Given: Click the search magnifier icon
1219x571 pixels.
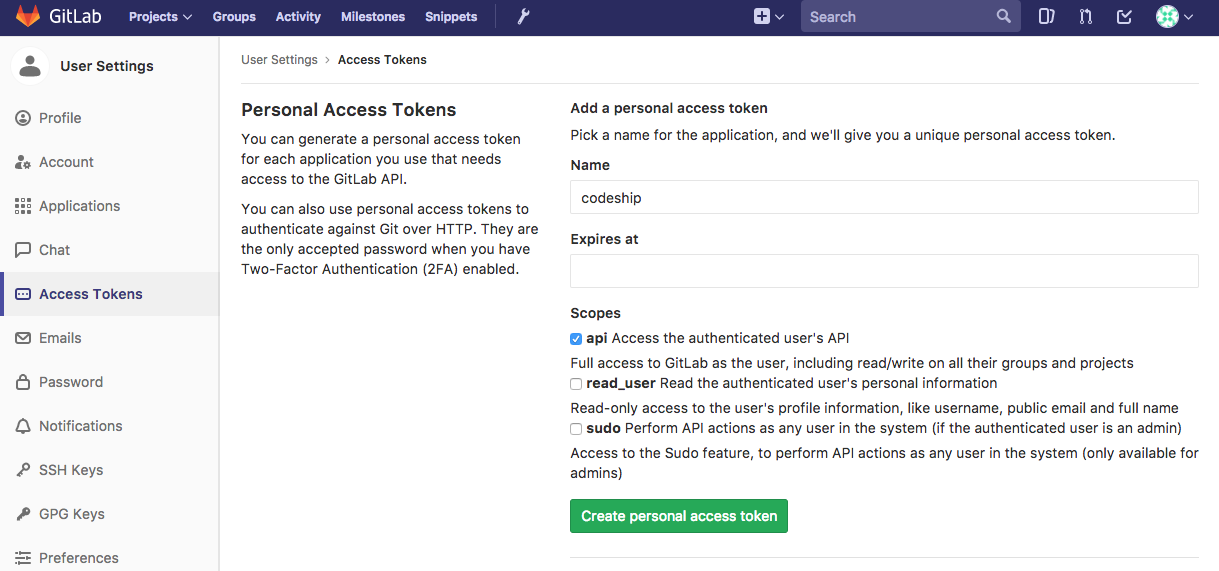Looking at the screenshot, I should point(1004,17).
